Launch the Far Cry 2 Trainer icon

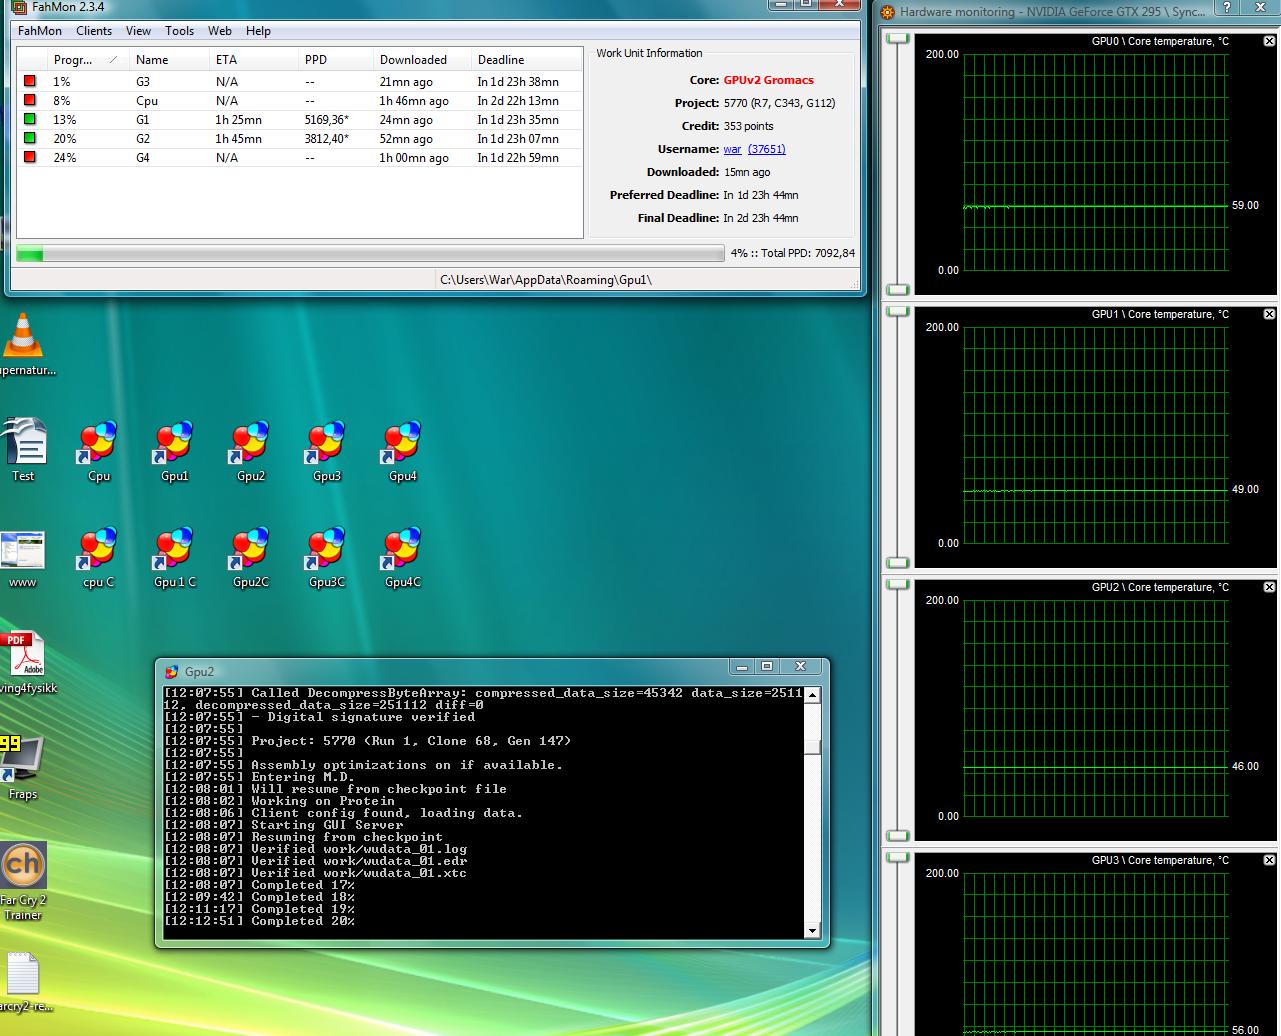(23, 881)
